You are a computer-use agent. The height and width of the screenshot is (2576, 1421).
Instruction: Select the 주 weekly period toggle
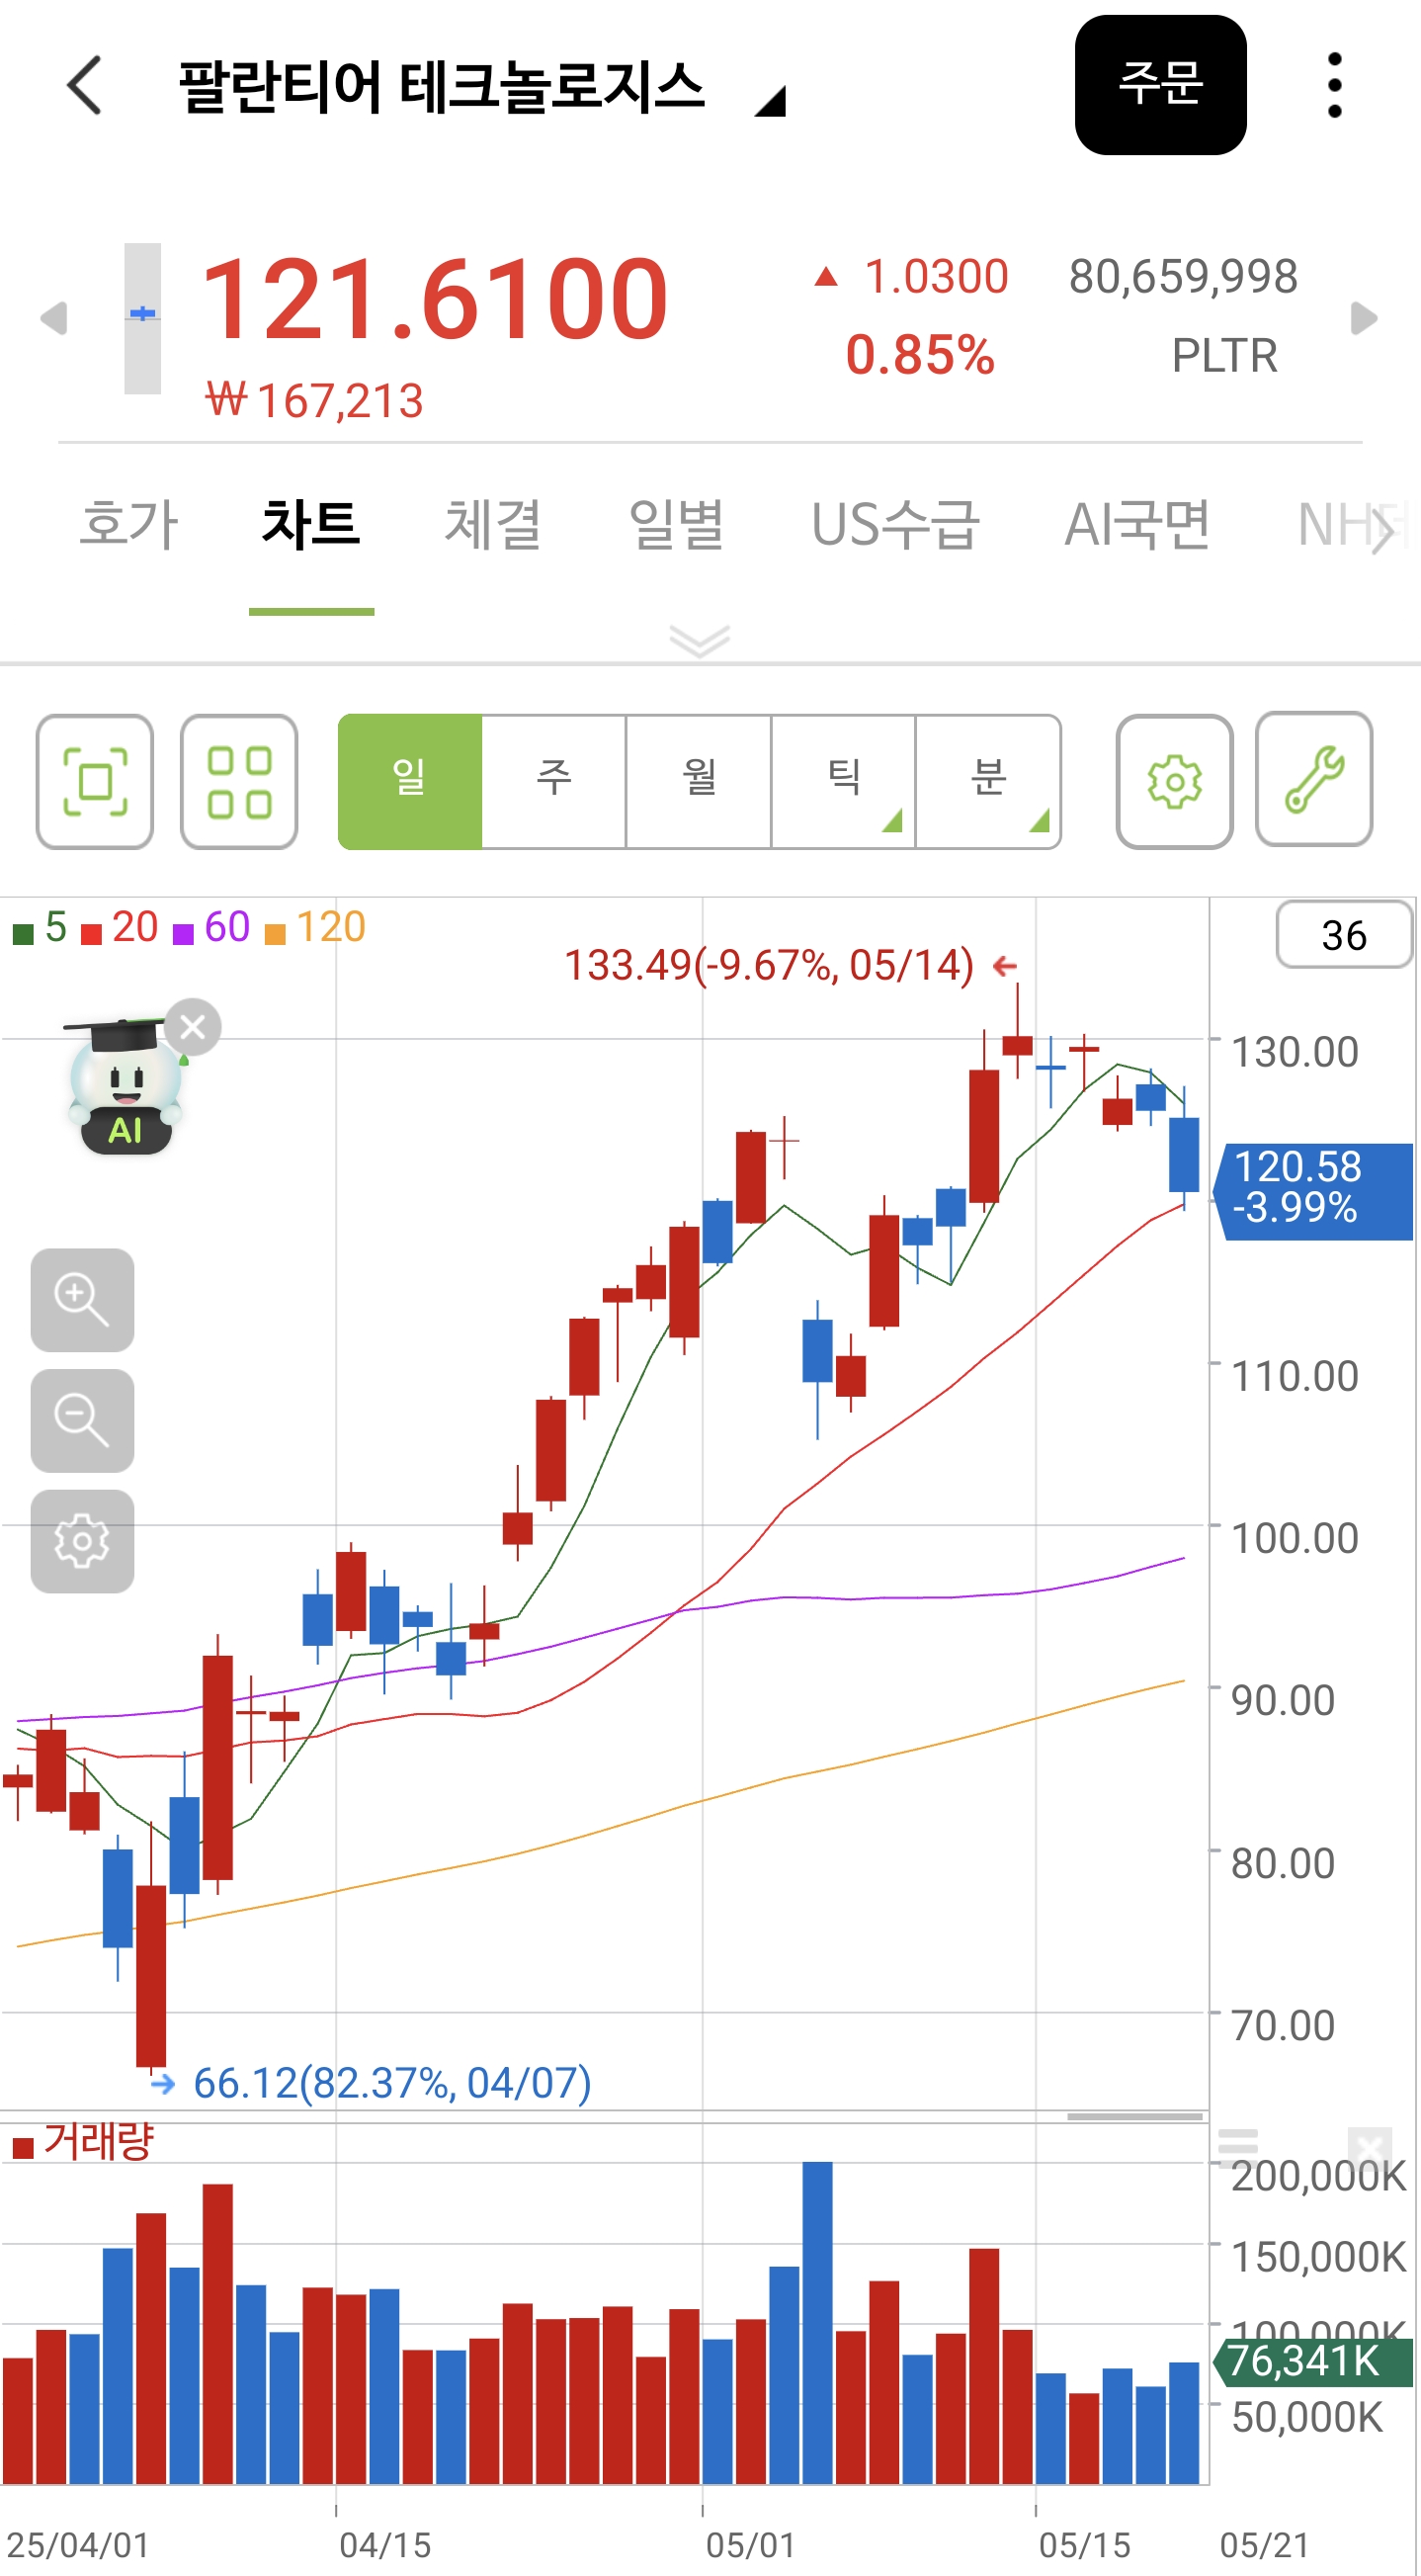(x=554, y=781)
